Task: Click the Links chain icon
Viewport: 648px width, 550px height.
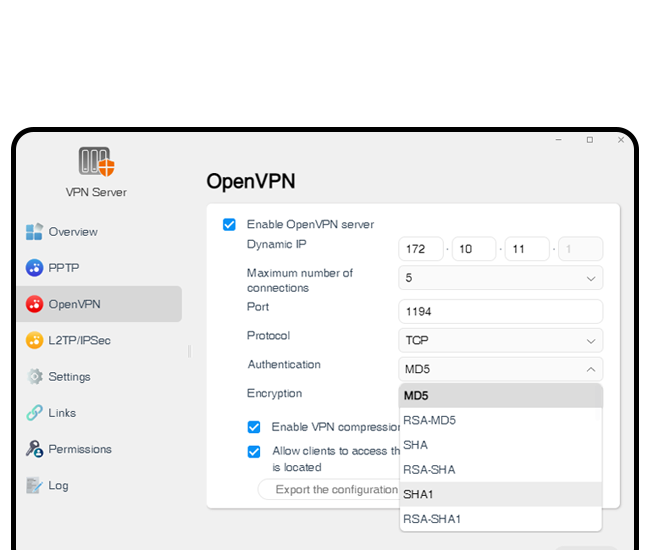Action: [x=35, y=413]
